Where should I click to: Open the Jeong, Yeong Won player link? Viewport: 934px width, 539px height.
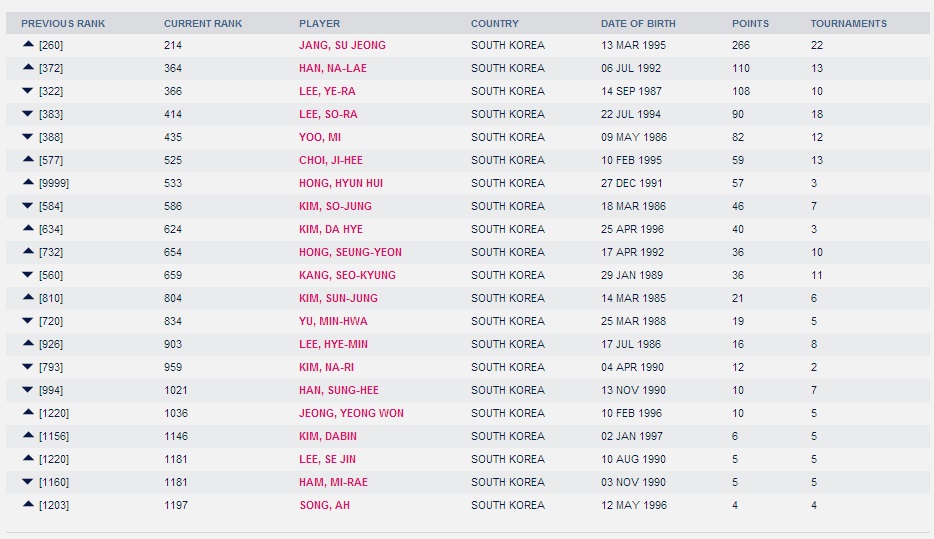[x=351, y=413]
